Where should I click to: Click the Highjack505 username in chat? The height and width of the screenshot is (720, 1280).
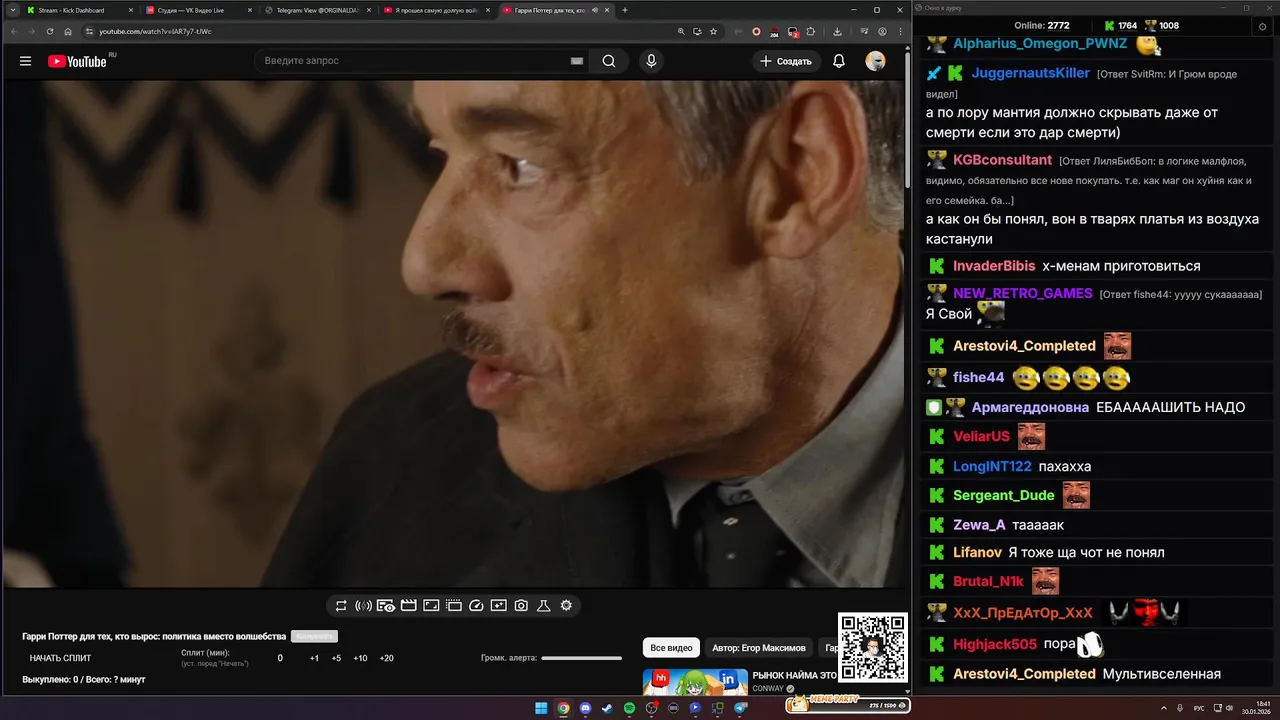coord(995,644)
